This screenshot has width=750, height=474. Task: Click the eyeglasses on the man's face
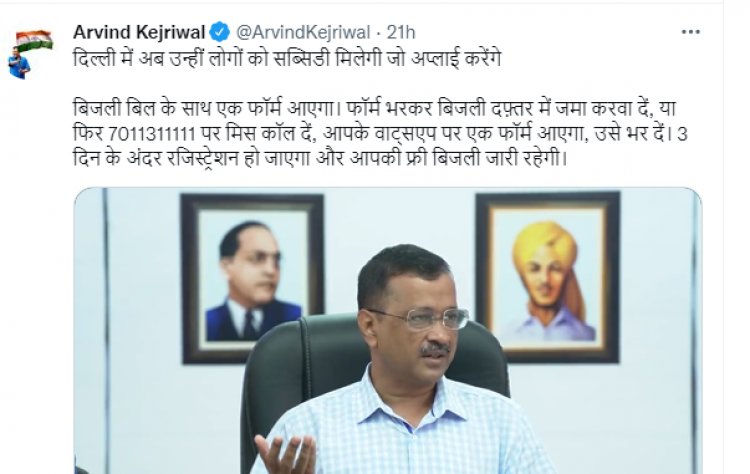coord(421,319)
